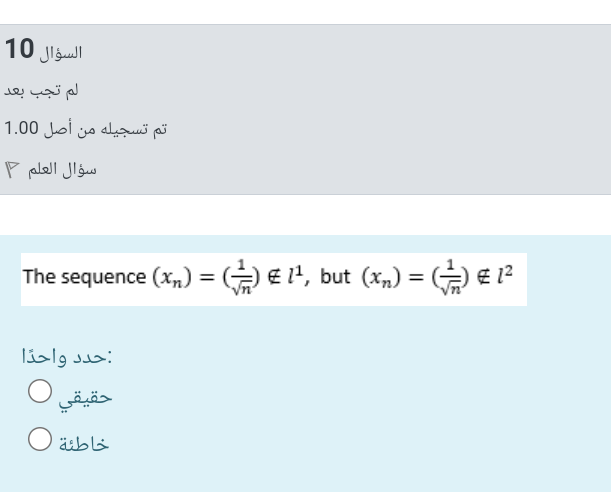The image size is (611, 504).
Task: Click the السؤال heading word
Action: [61, 53]
